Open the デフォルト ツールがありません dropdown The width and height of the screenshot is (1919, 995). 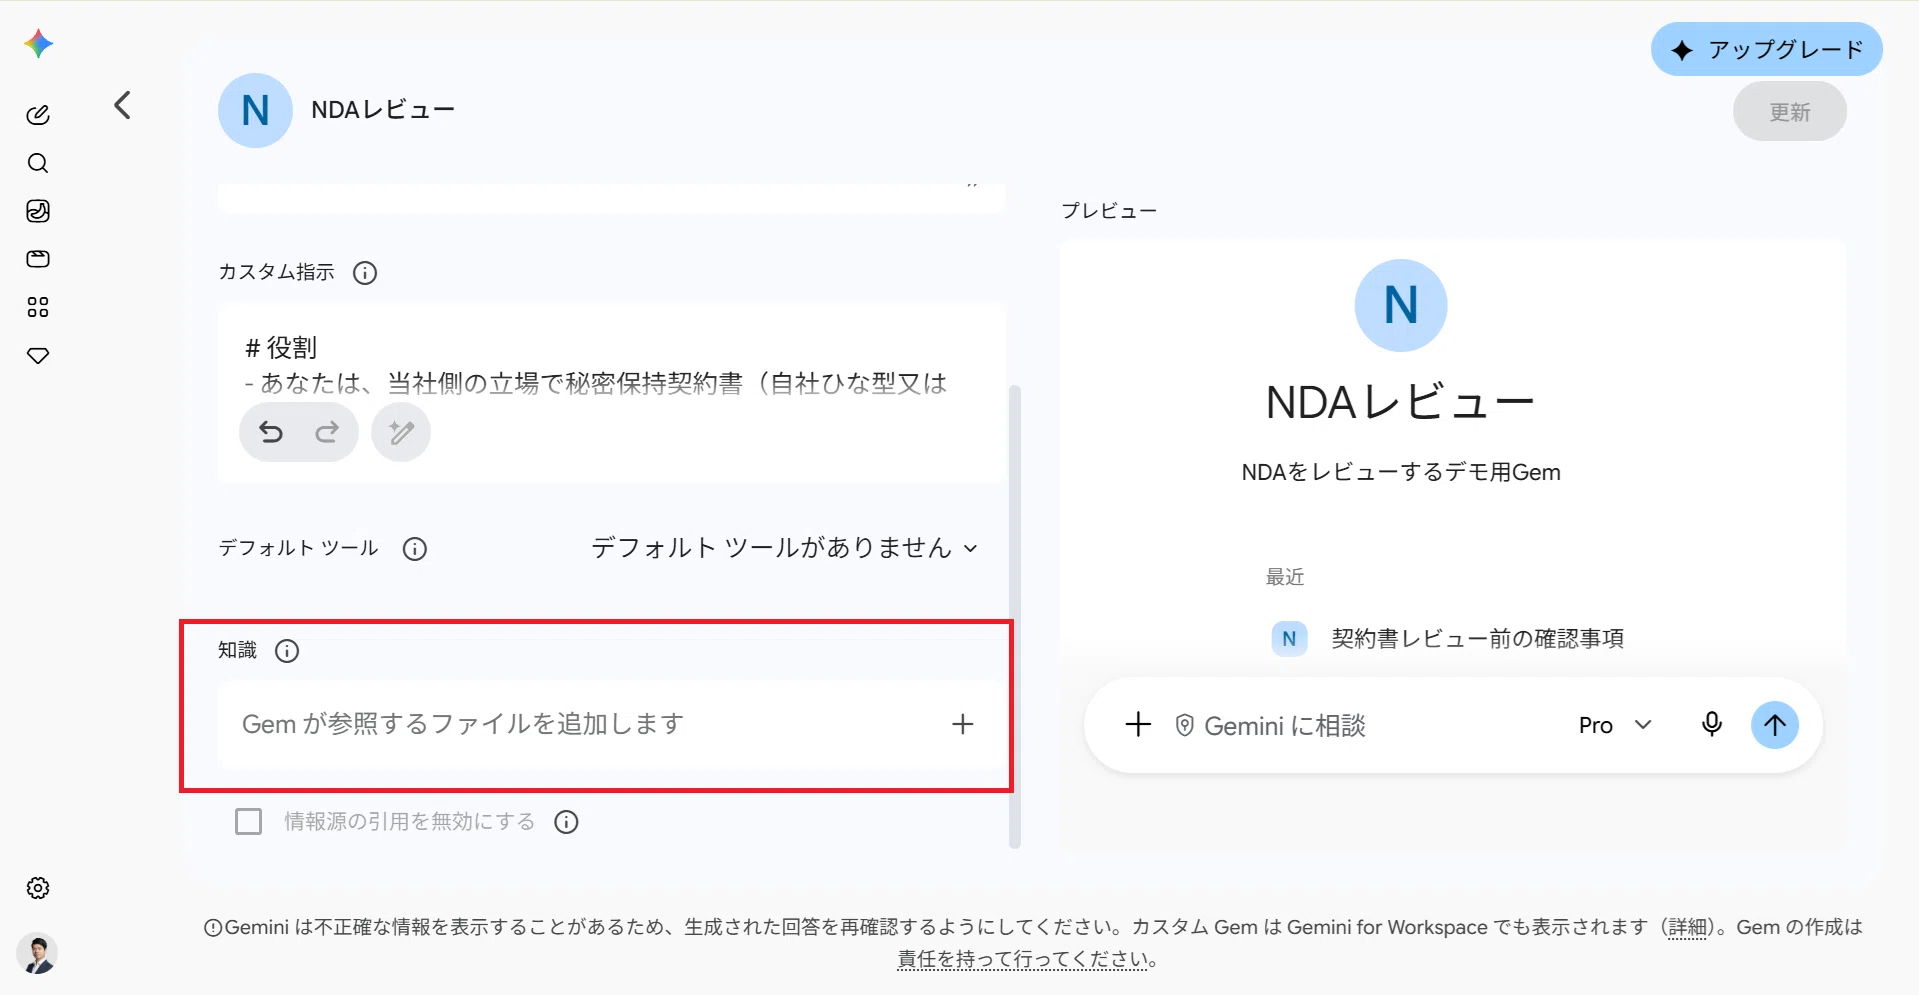[x=785, y=548]
